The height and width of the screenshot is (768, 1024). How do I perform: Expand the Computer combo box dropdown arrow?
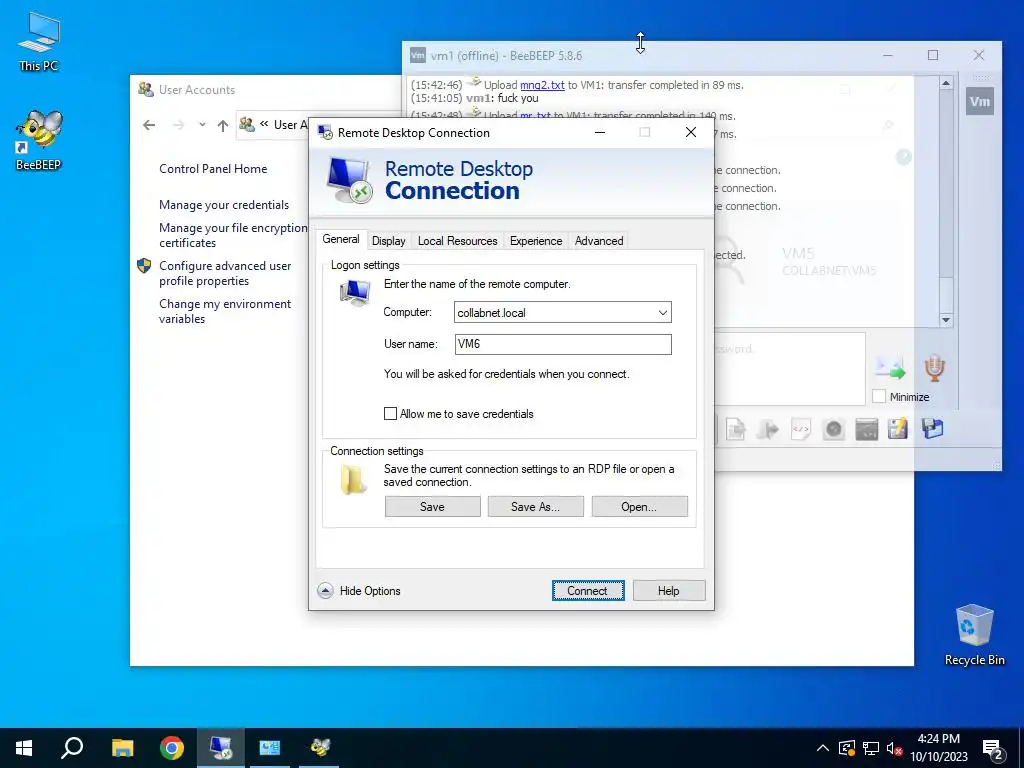[x=662, y=313]
